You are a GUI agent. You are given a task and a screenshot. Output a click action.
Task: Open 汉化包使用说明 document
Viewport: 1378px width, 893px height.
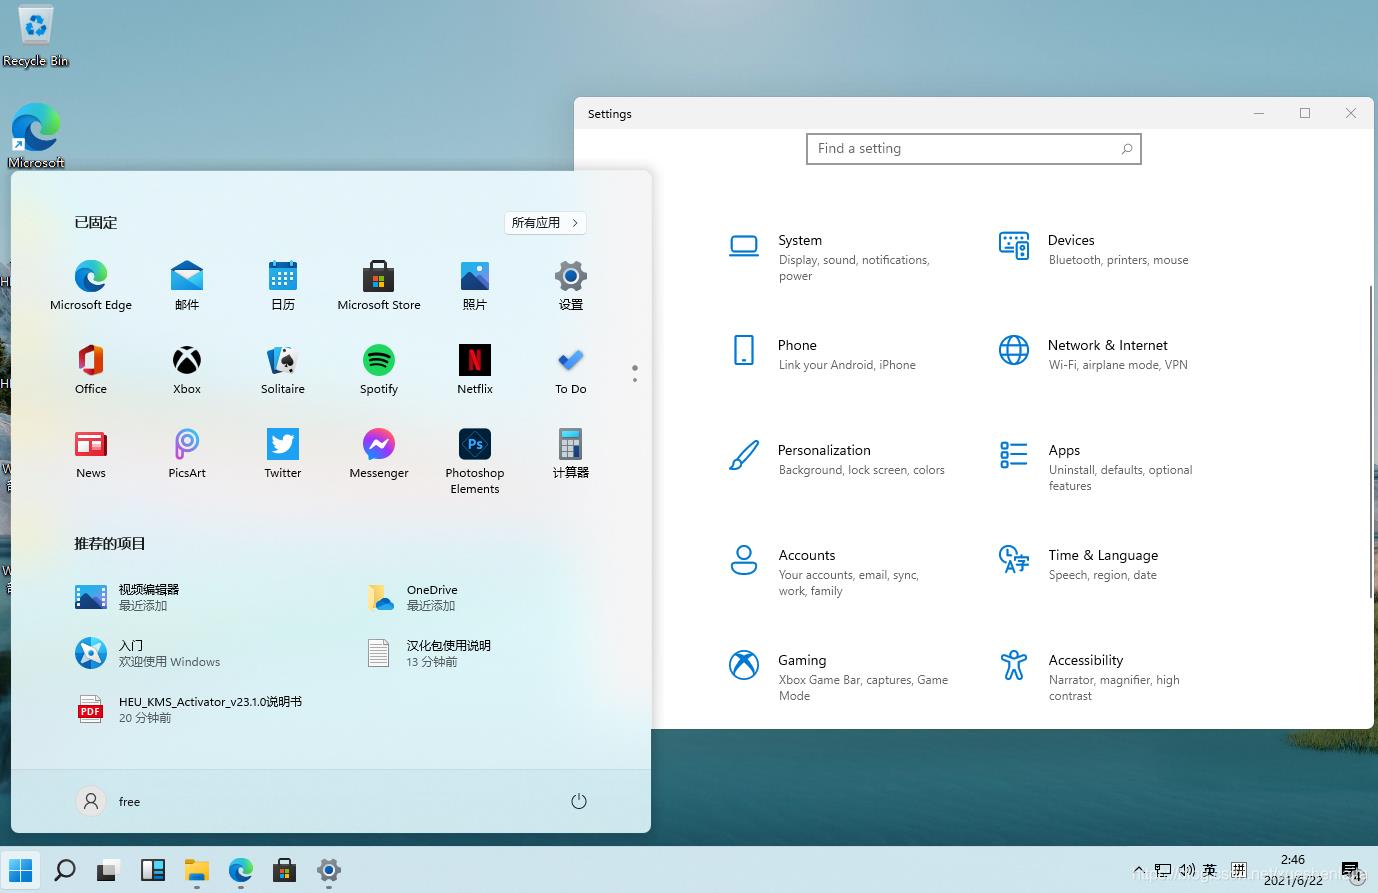tap(428, 653)
